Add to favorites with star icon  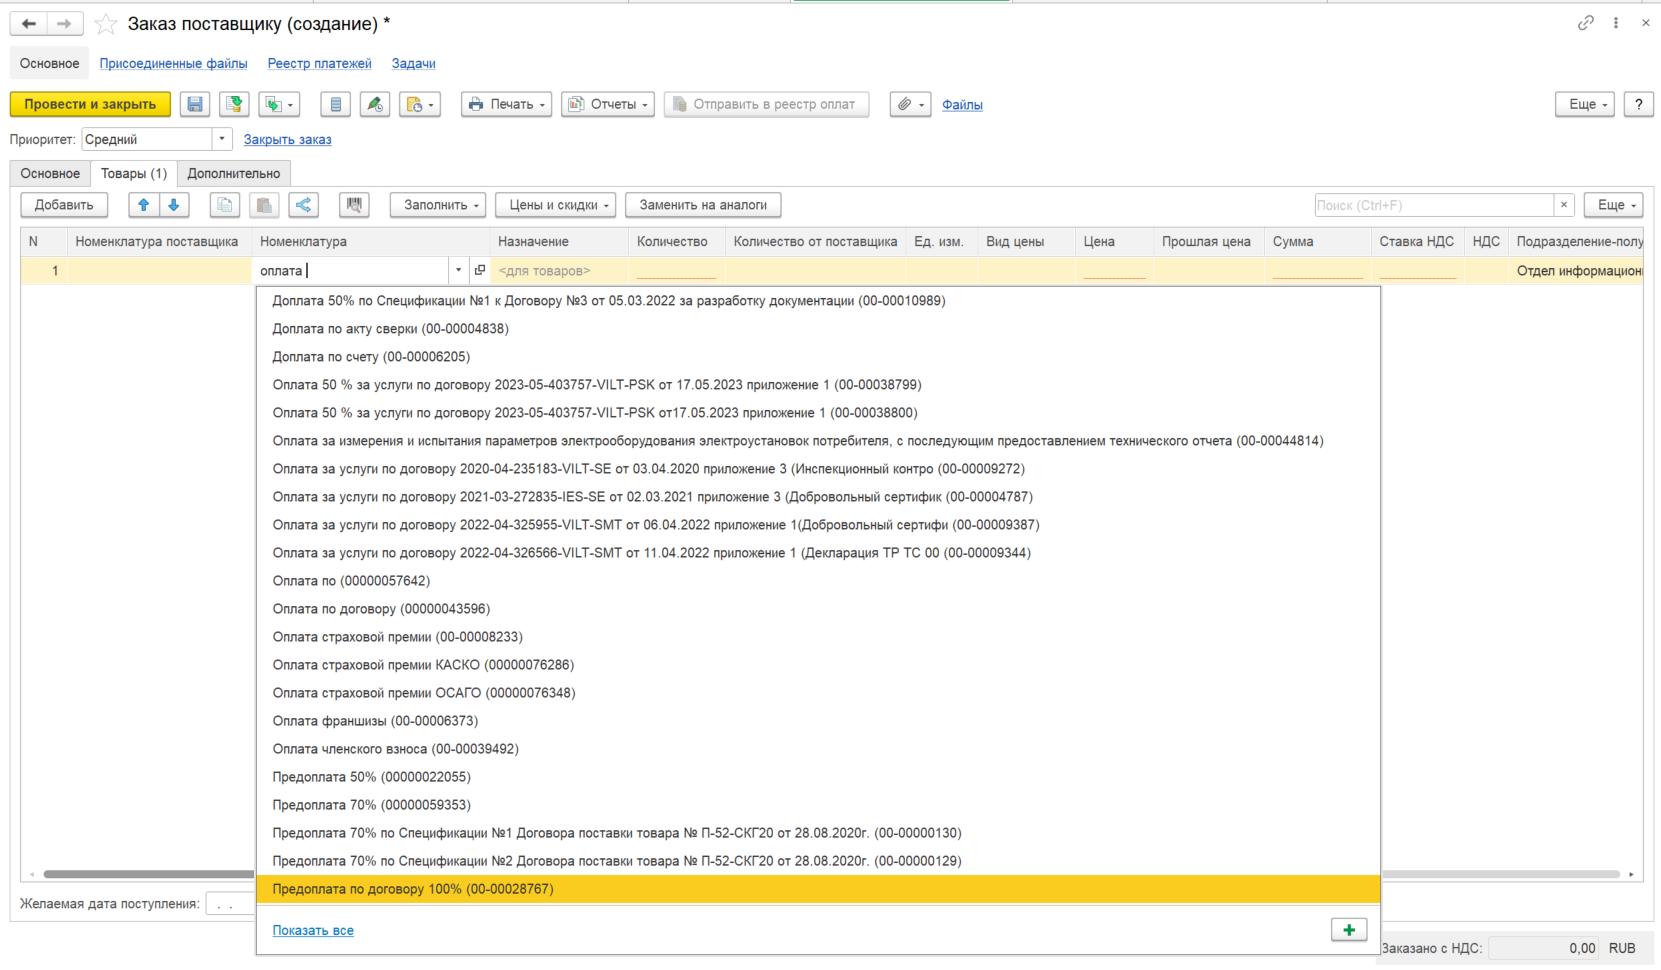click(105, 24)
